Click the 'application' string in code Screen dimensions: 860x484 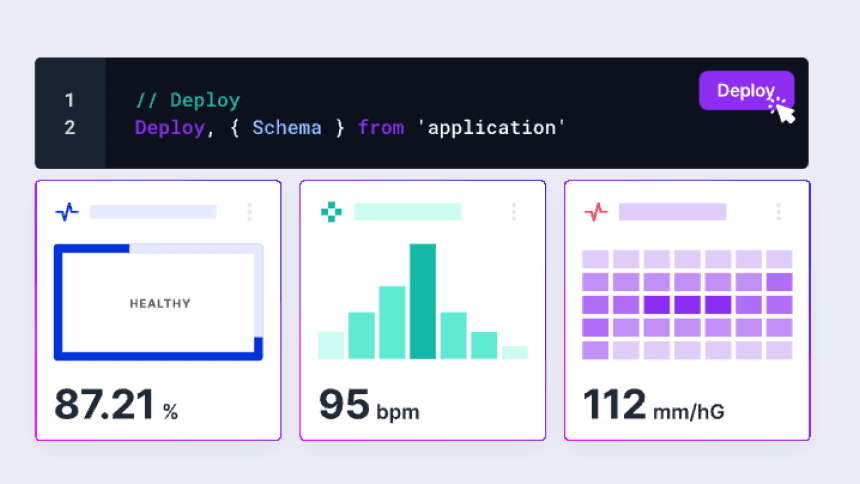pos(491,128)
